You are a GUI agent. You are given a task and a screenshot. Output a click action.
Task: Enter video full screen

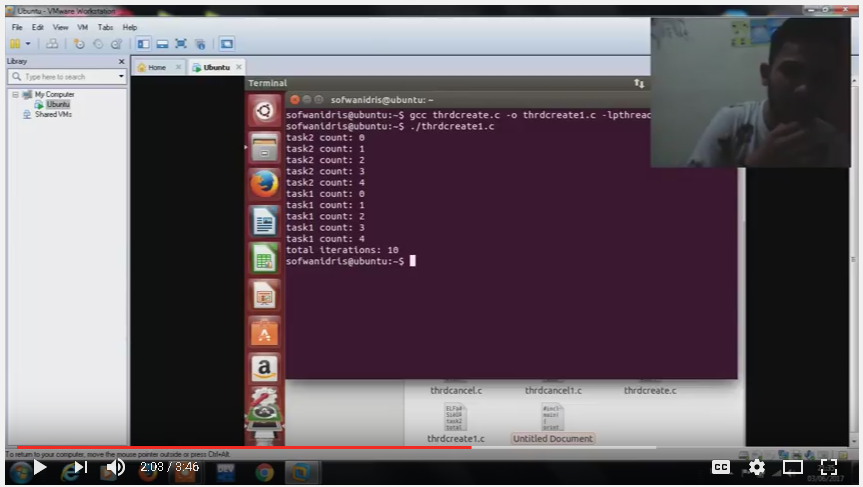pos(829,467)
